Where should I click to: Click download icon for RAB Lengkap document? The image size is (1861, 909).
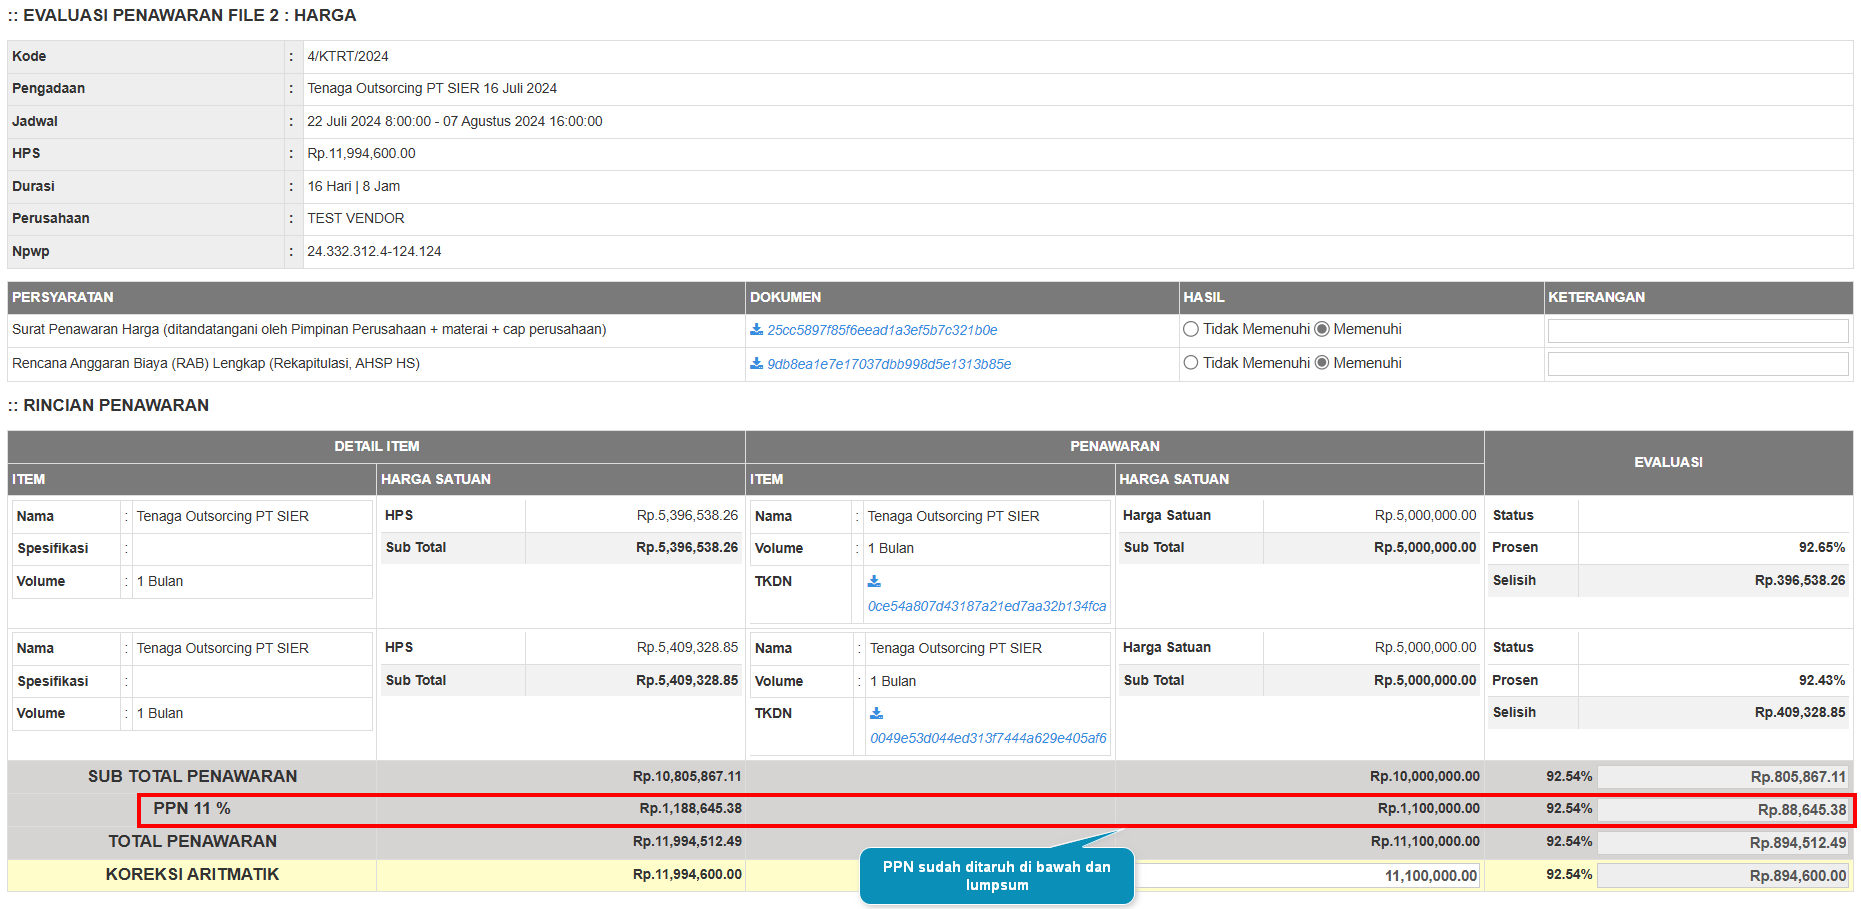pos(756,364)
